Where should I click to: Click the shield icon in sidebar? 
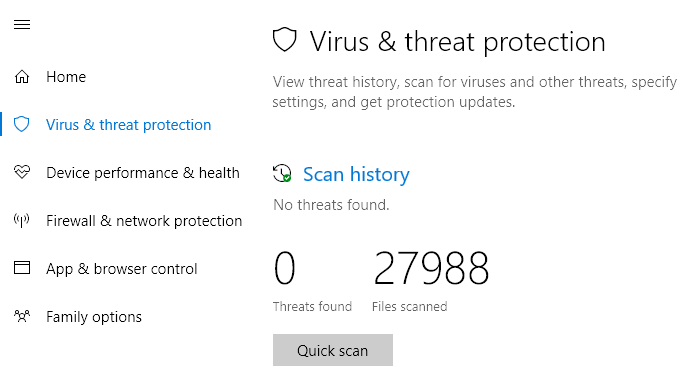click(22, 124)
